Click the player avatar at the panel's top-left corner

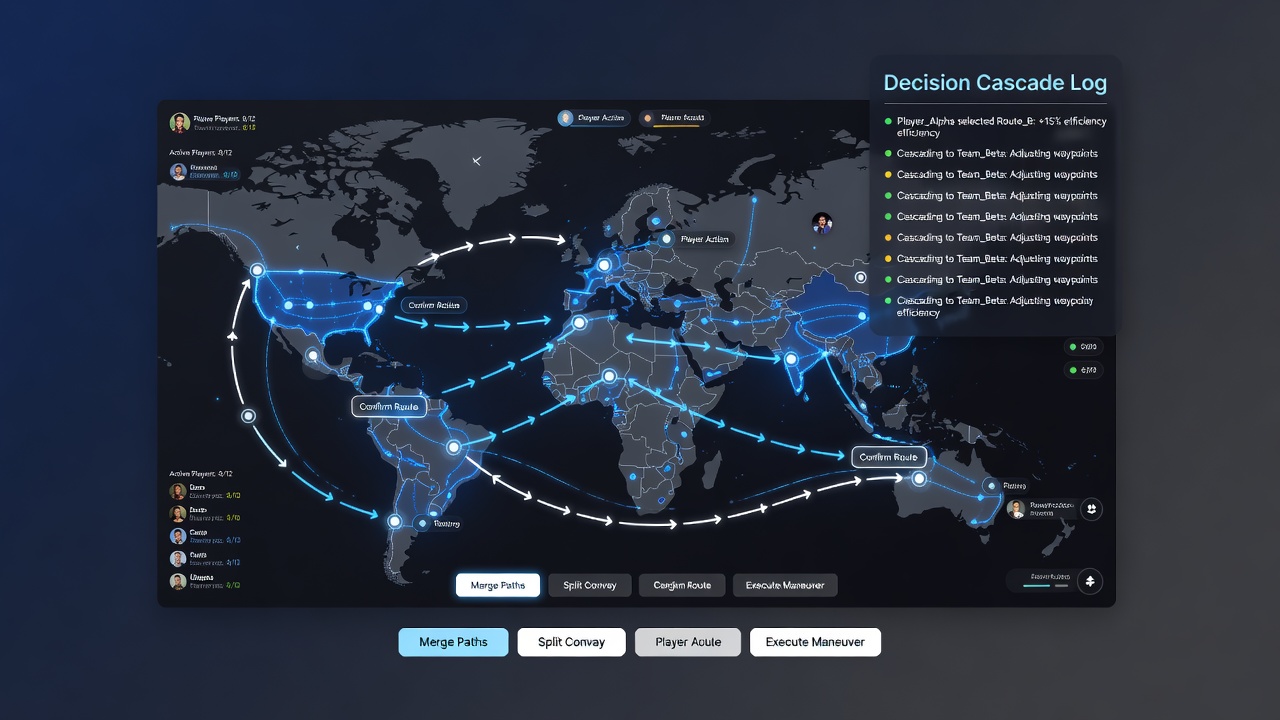tap(180, 123)
